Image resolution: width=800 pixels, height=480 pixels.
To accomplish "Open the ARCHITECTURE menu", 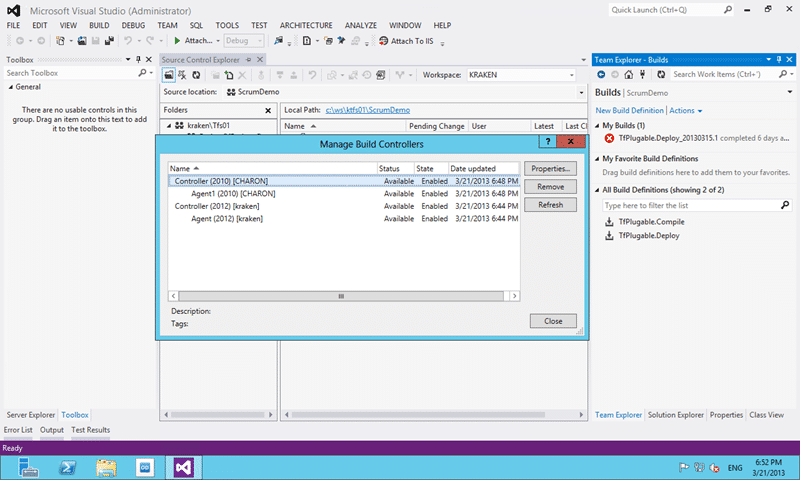I will tap(306, 25).
